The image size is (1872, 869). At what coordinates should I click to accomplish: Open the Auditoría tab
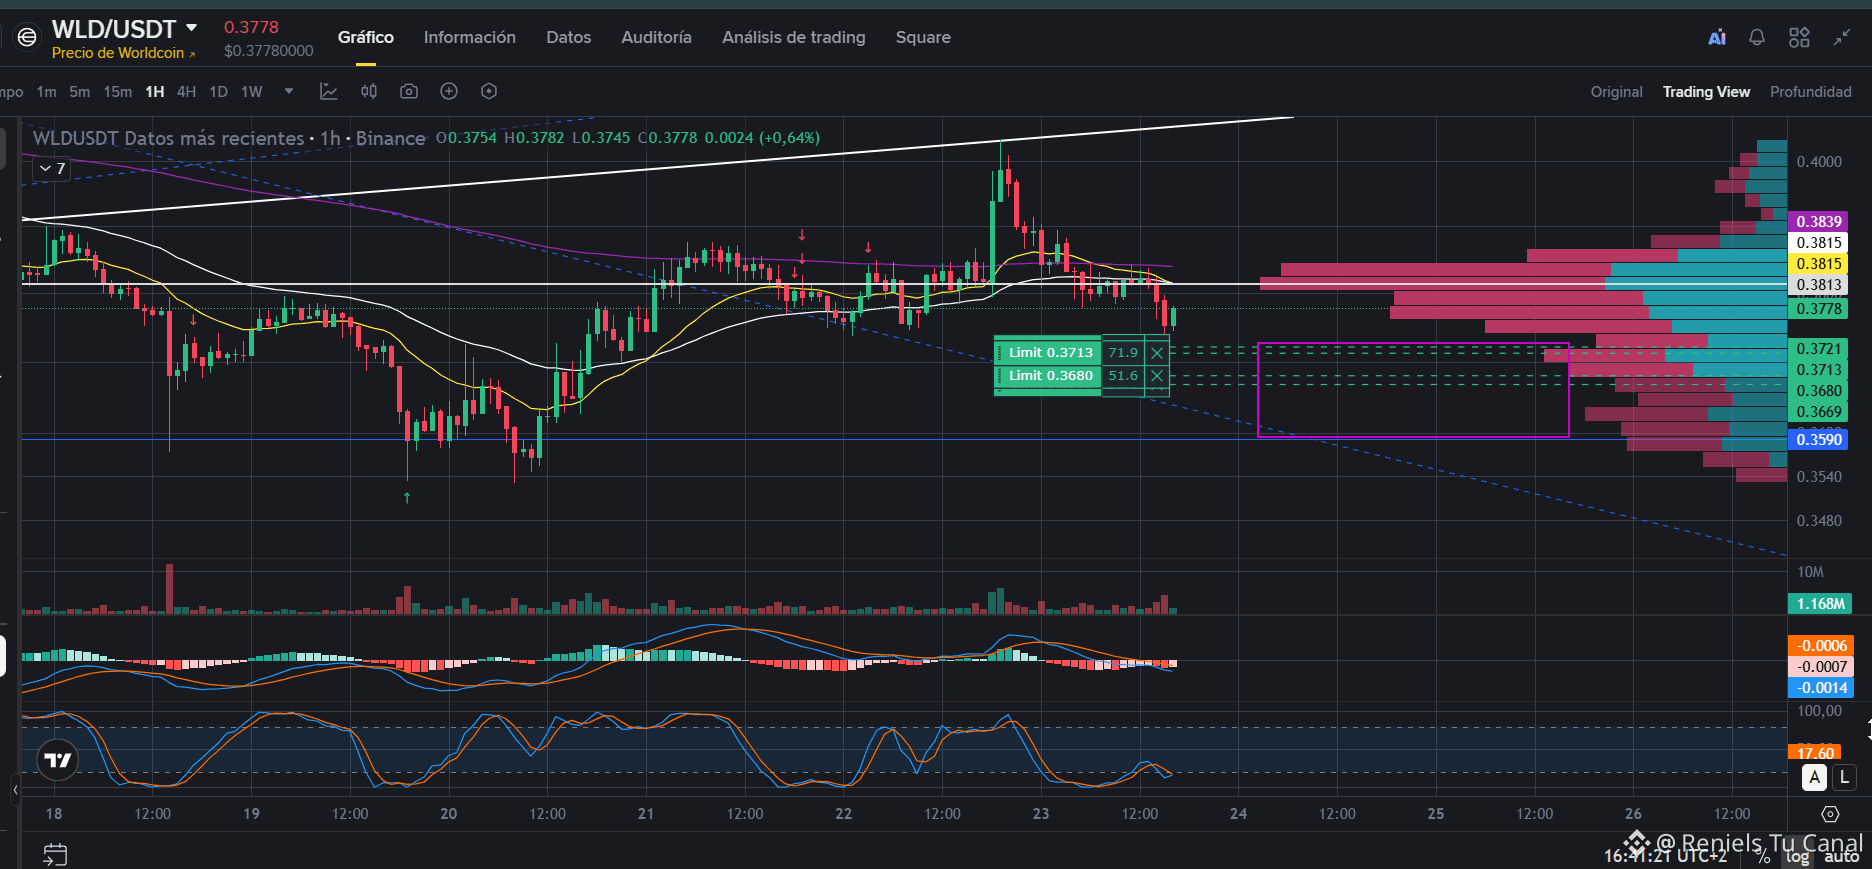point(656,37)
